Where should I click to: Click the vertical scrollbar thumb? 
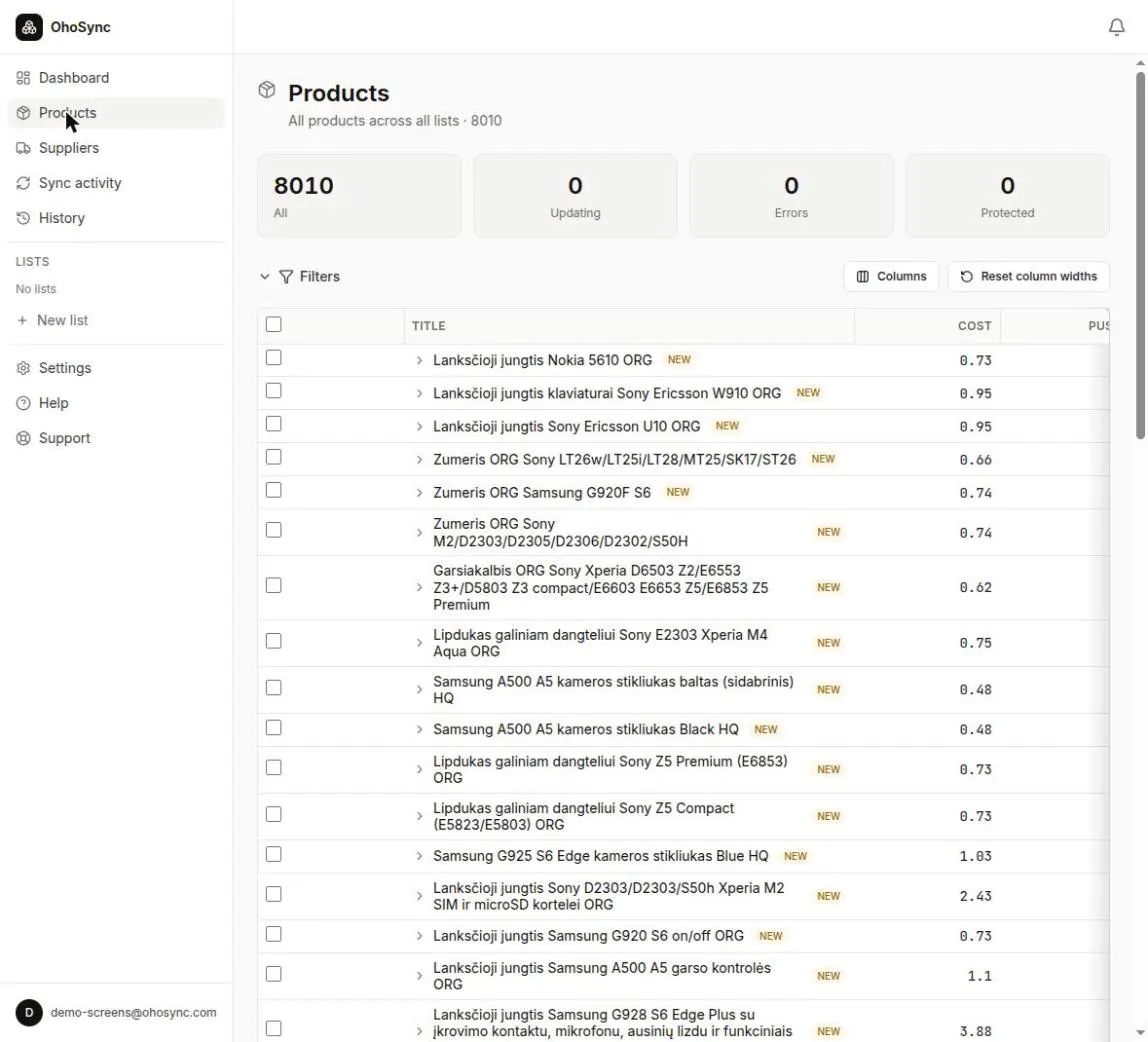[1140, 255]
